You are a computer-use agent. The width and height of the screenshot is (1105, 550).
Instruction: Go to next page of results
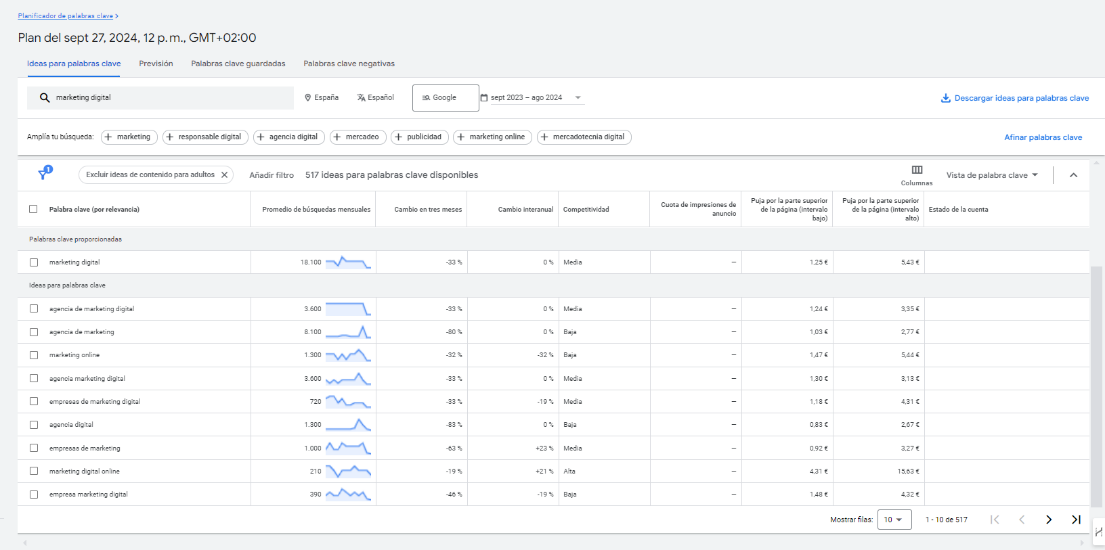point(1049,520)
